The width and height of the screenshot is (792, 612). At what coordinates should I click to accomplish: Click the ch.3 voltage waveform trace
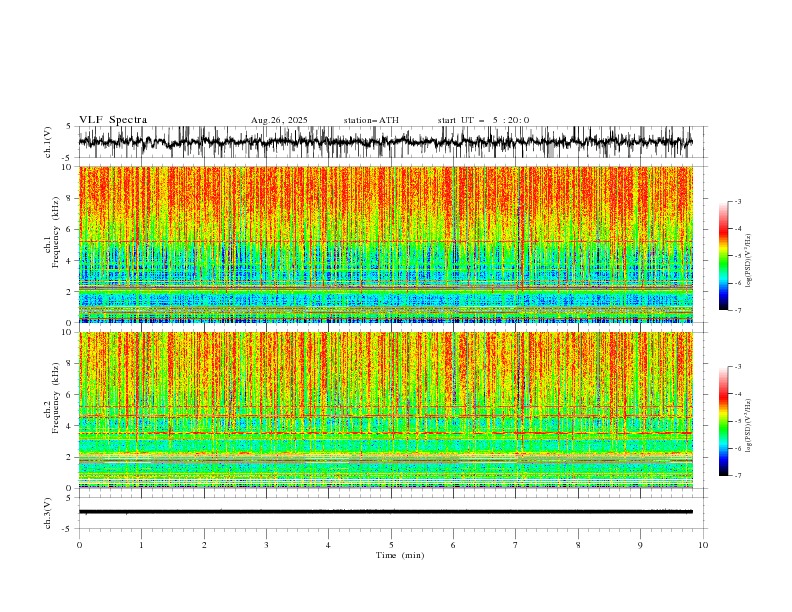pos(385,512)
